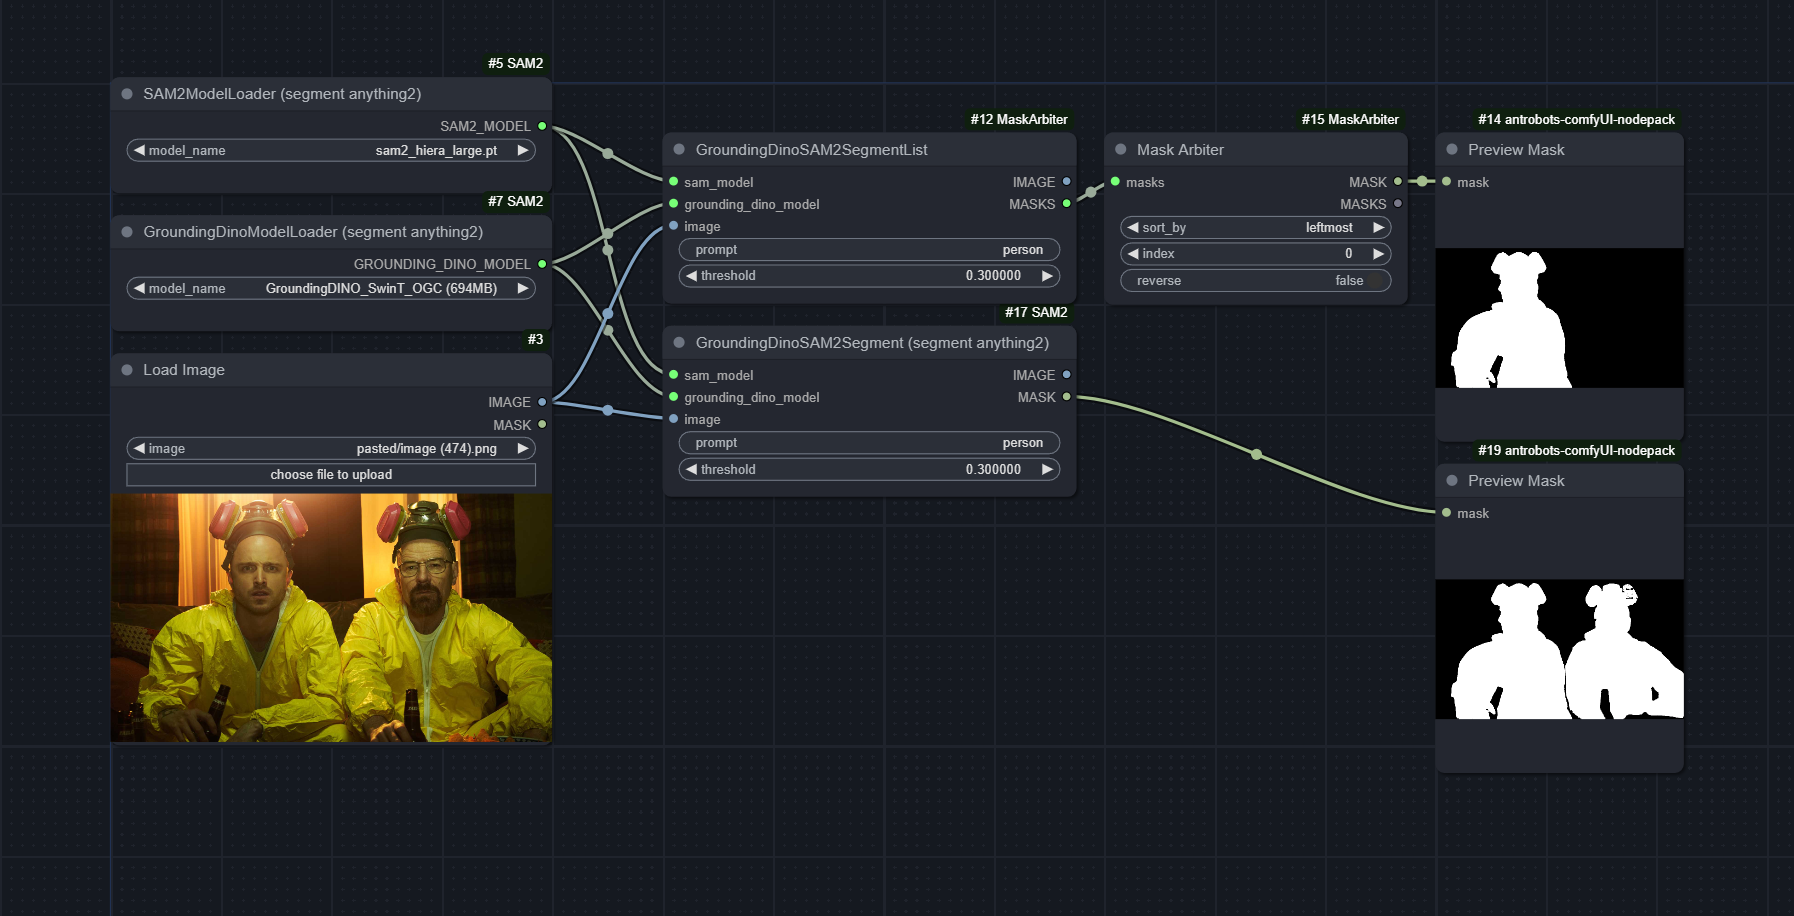Decrease the index value in Mask Arbiter
1794x916 pixels.
click(1134, 254)
